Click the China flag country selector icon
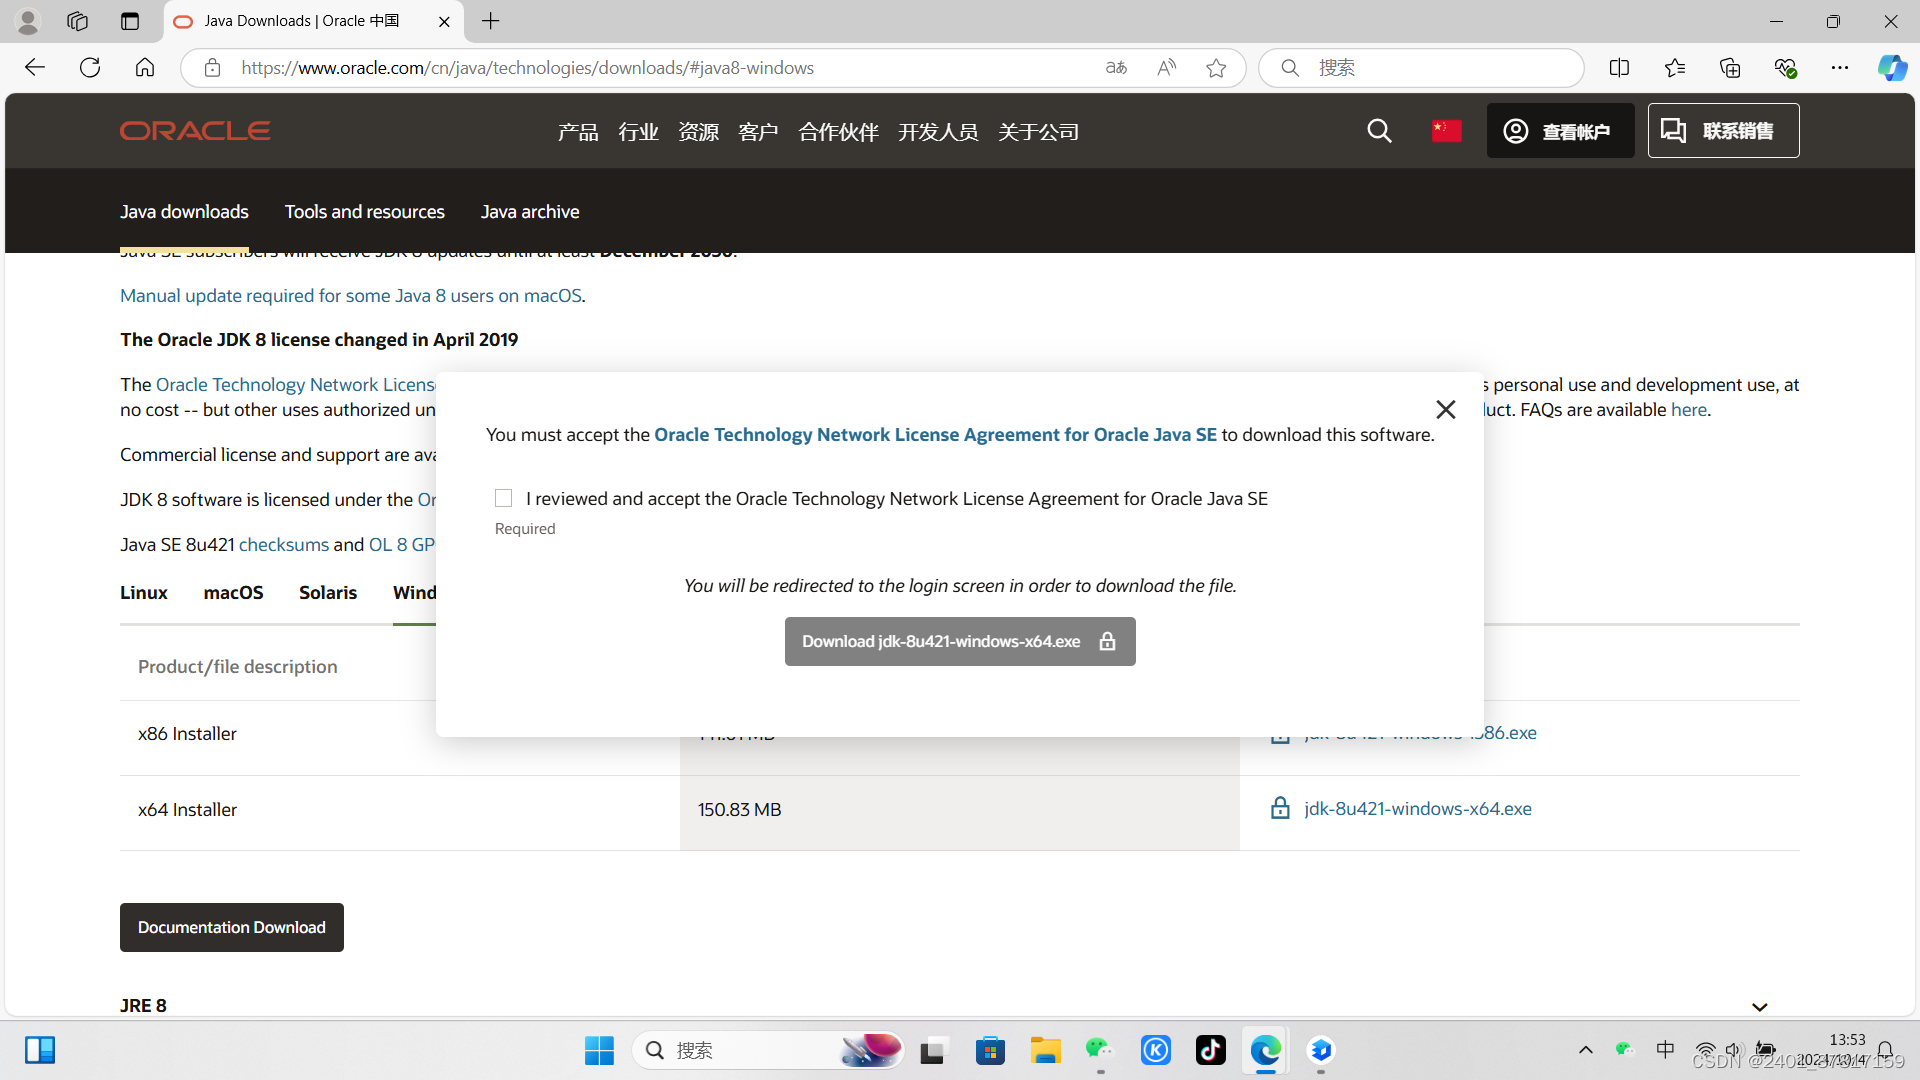 pos(1446,131)
